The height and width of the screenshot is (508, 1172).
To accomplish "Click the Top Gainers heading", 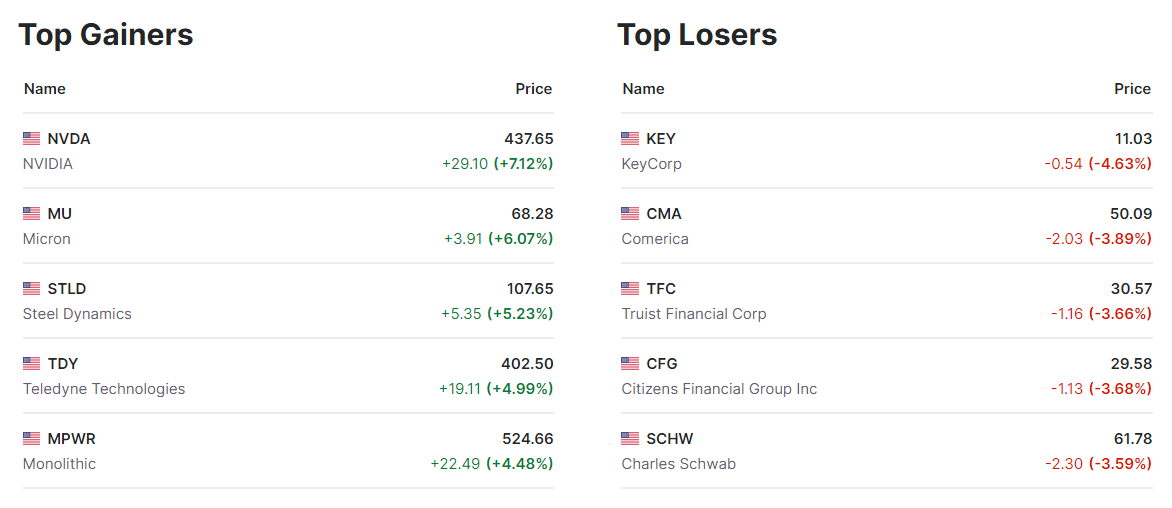I will 106,35.
